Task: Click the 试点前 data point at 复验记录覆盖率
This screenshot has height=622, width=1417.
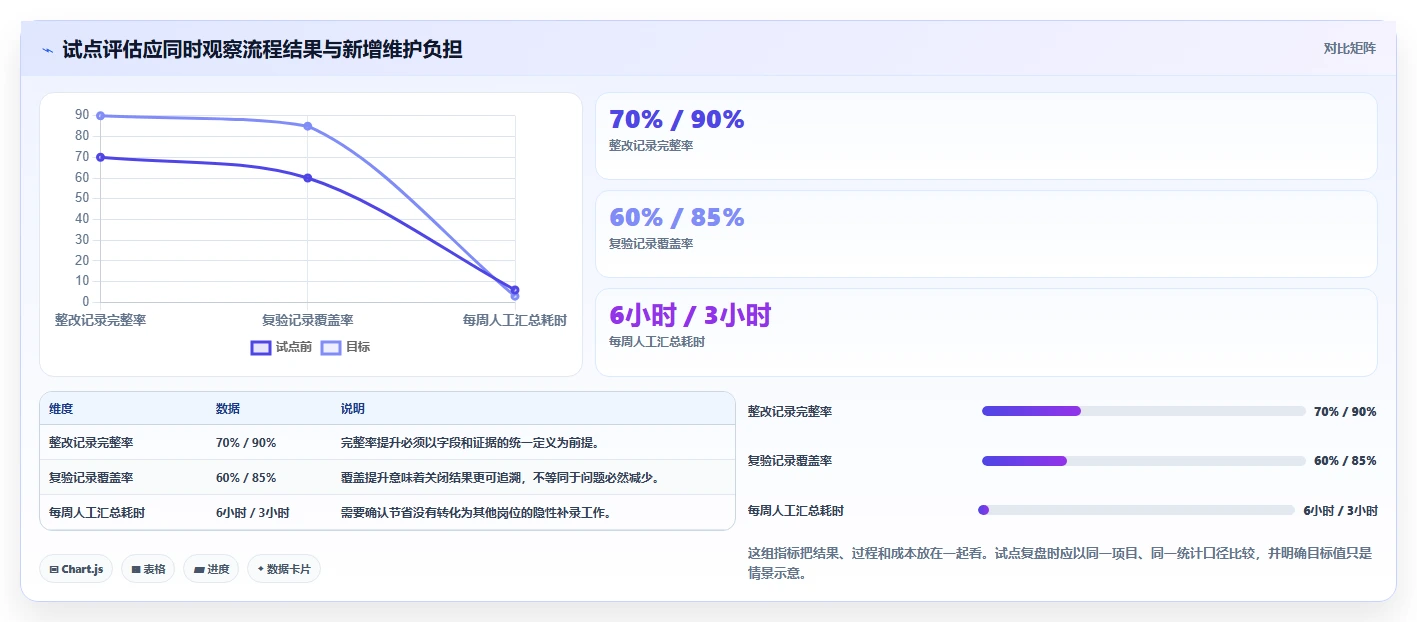Action: coord(308,178)
